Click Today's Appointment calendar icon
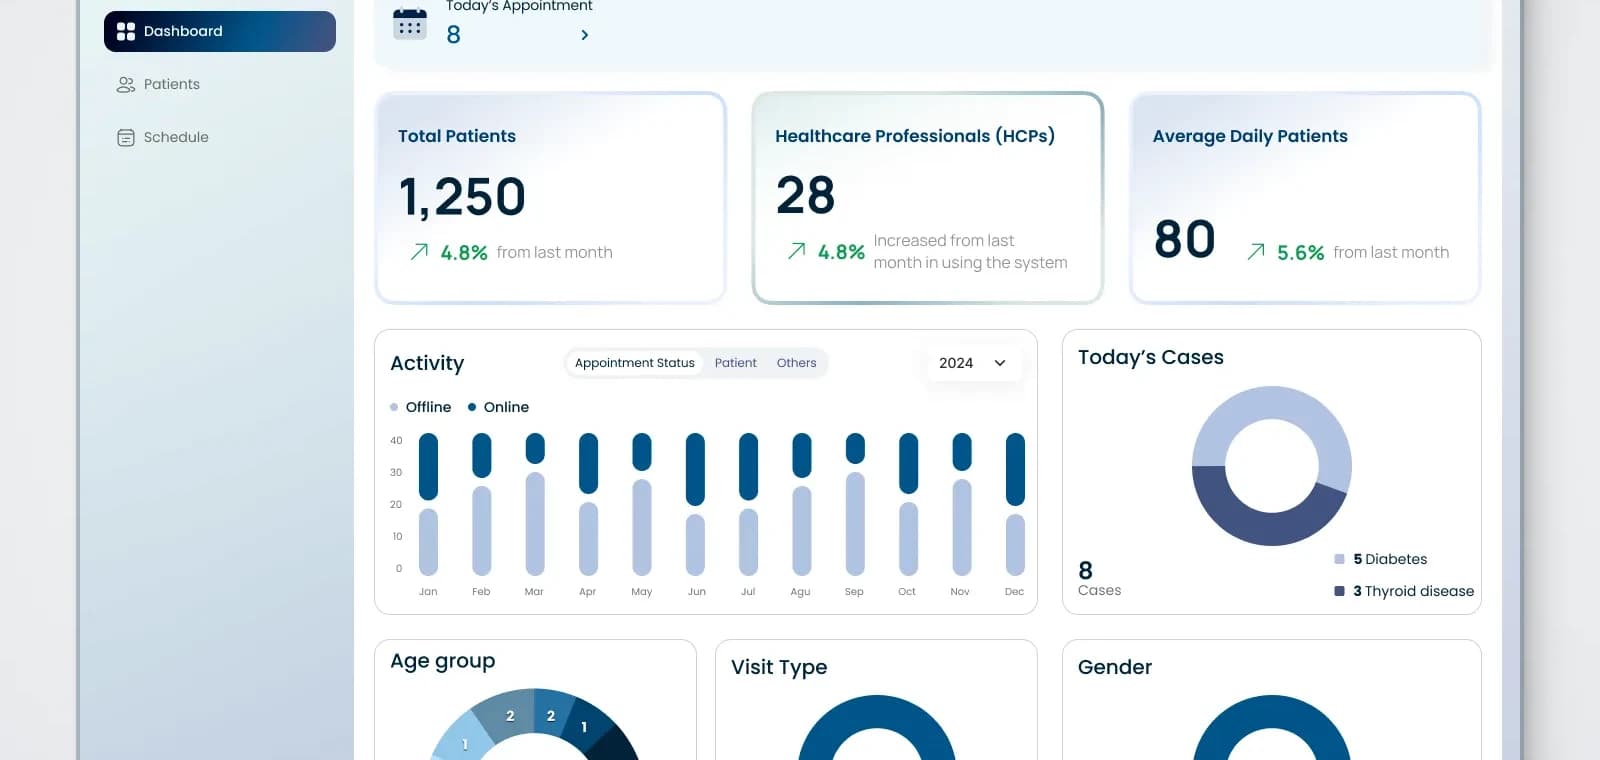The height and width of the screenshot is (760, 1600). pyautogui.click(x=410, y=24)
